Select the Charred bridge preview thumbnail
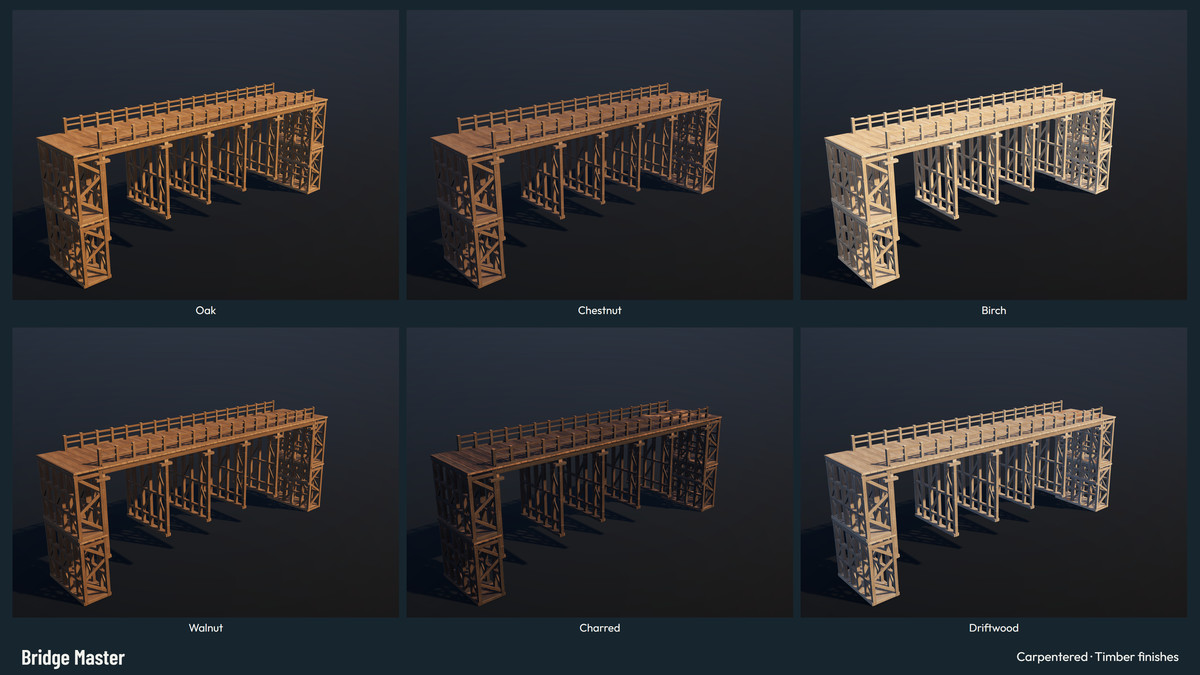1200x675 pixels. (600, 473)
